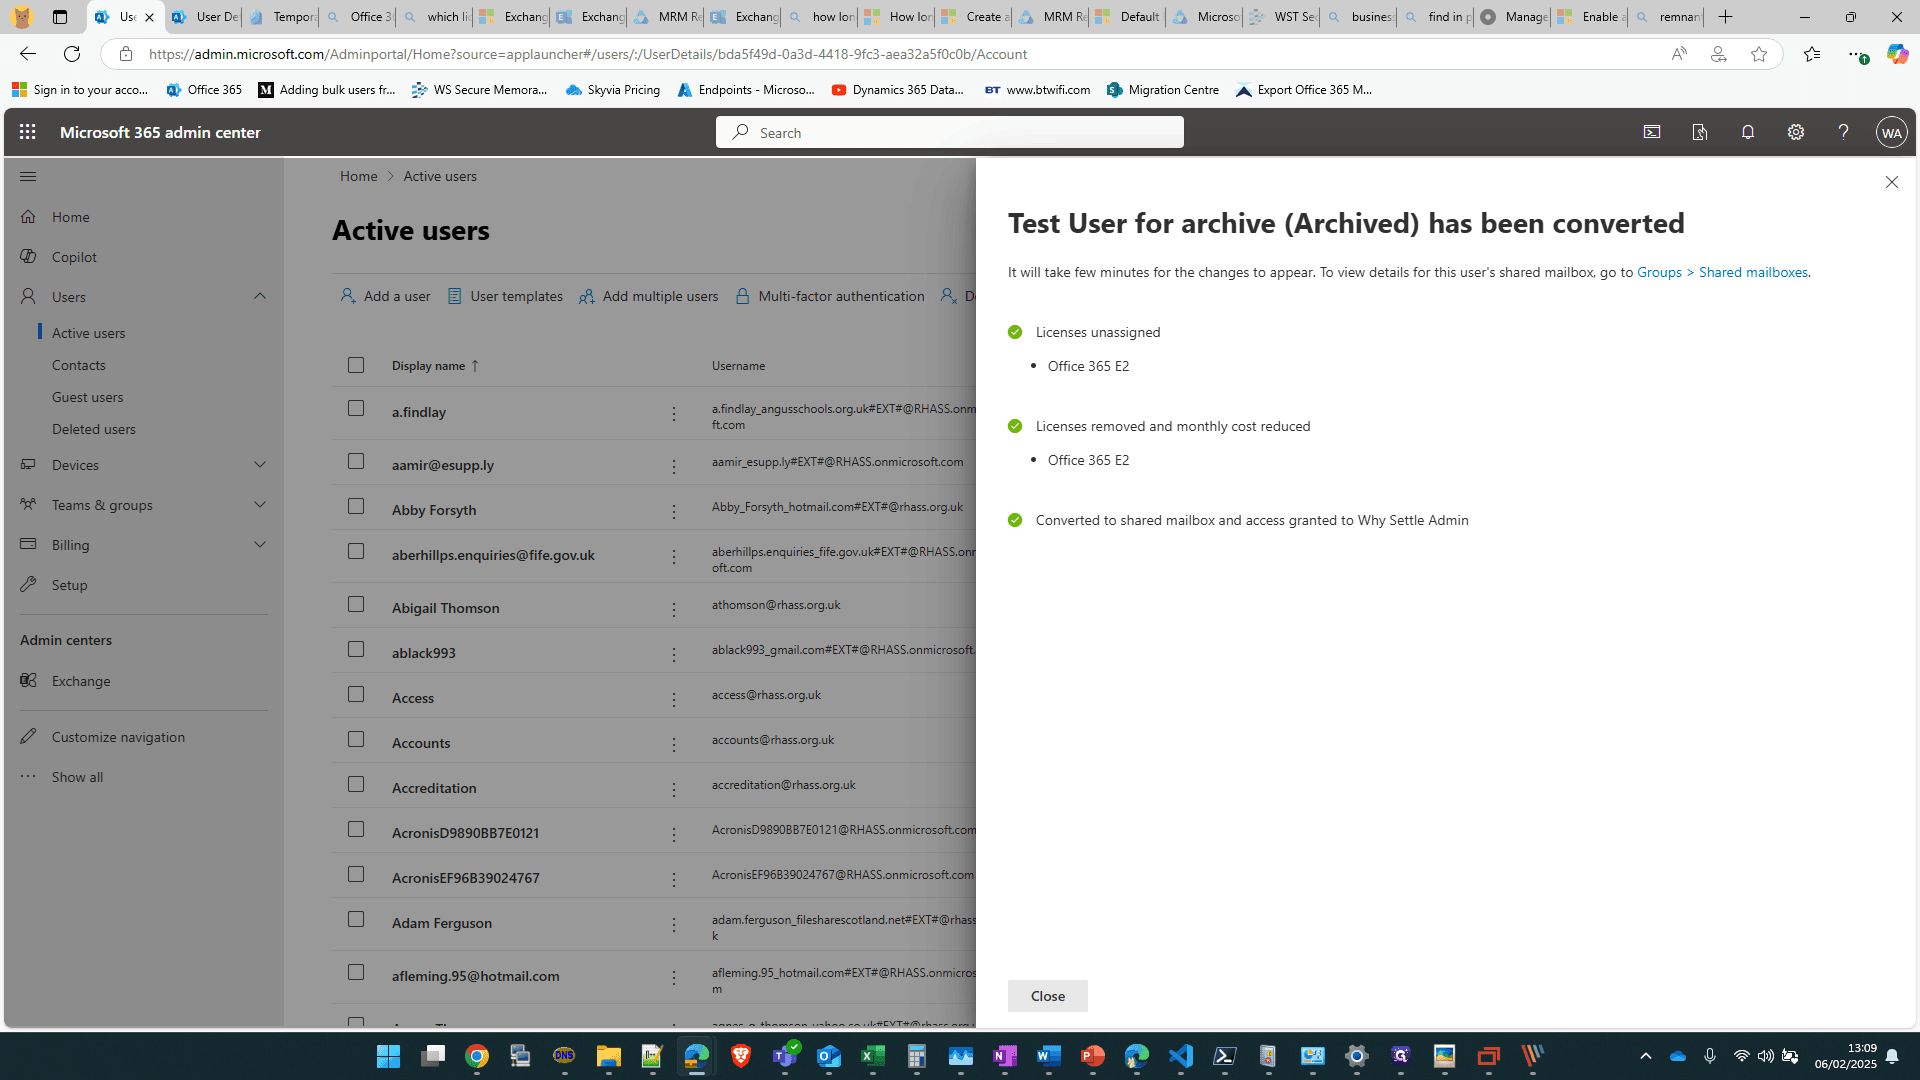Select all users header checkbox
Viewport: 1920px width, 1080px height.
click(356, 365)
